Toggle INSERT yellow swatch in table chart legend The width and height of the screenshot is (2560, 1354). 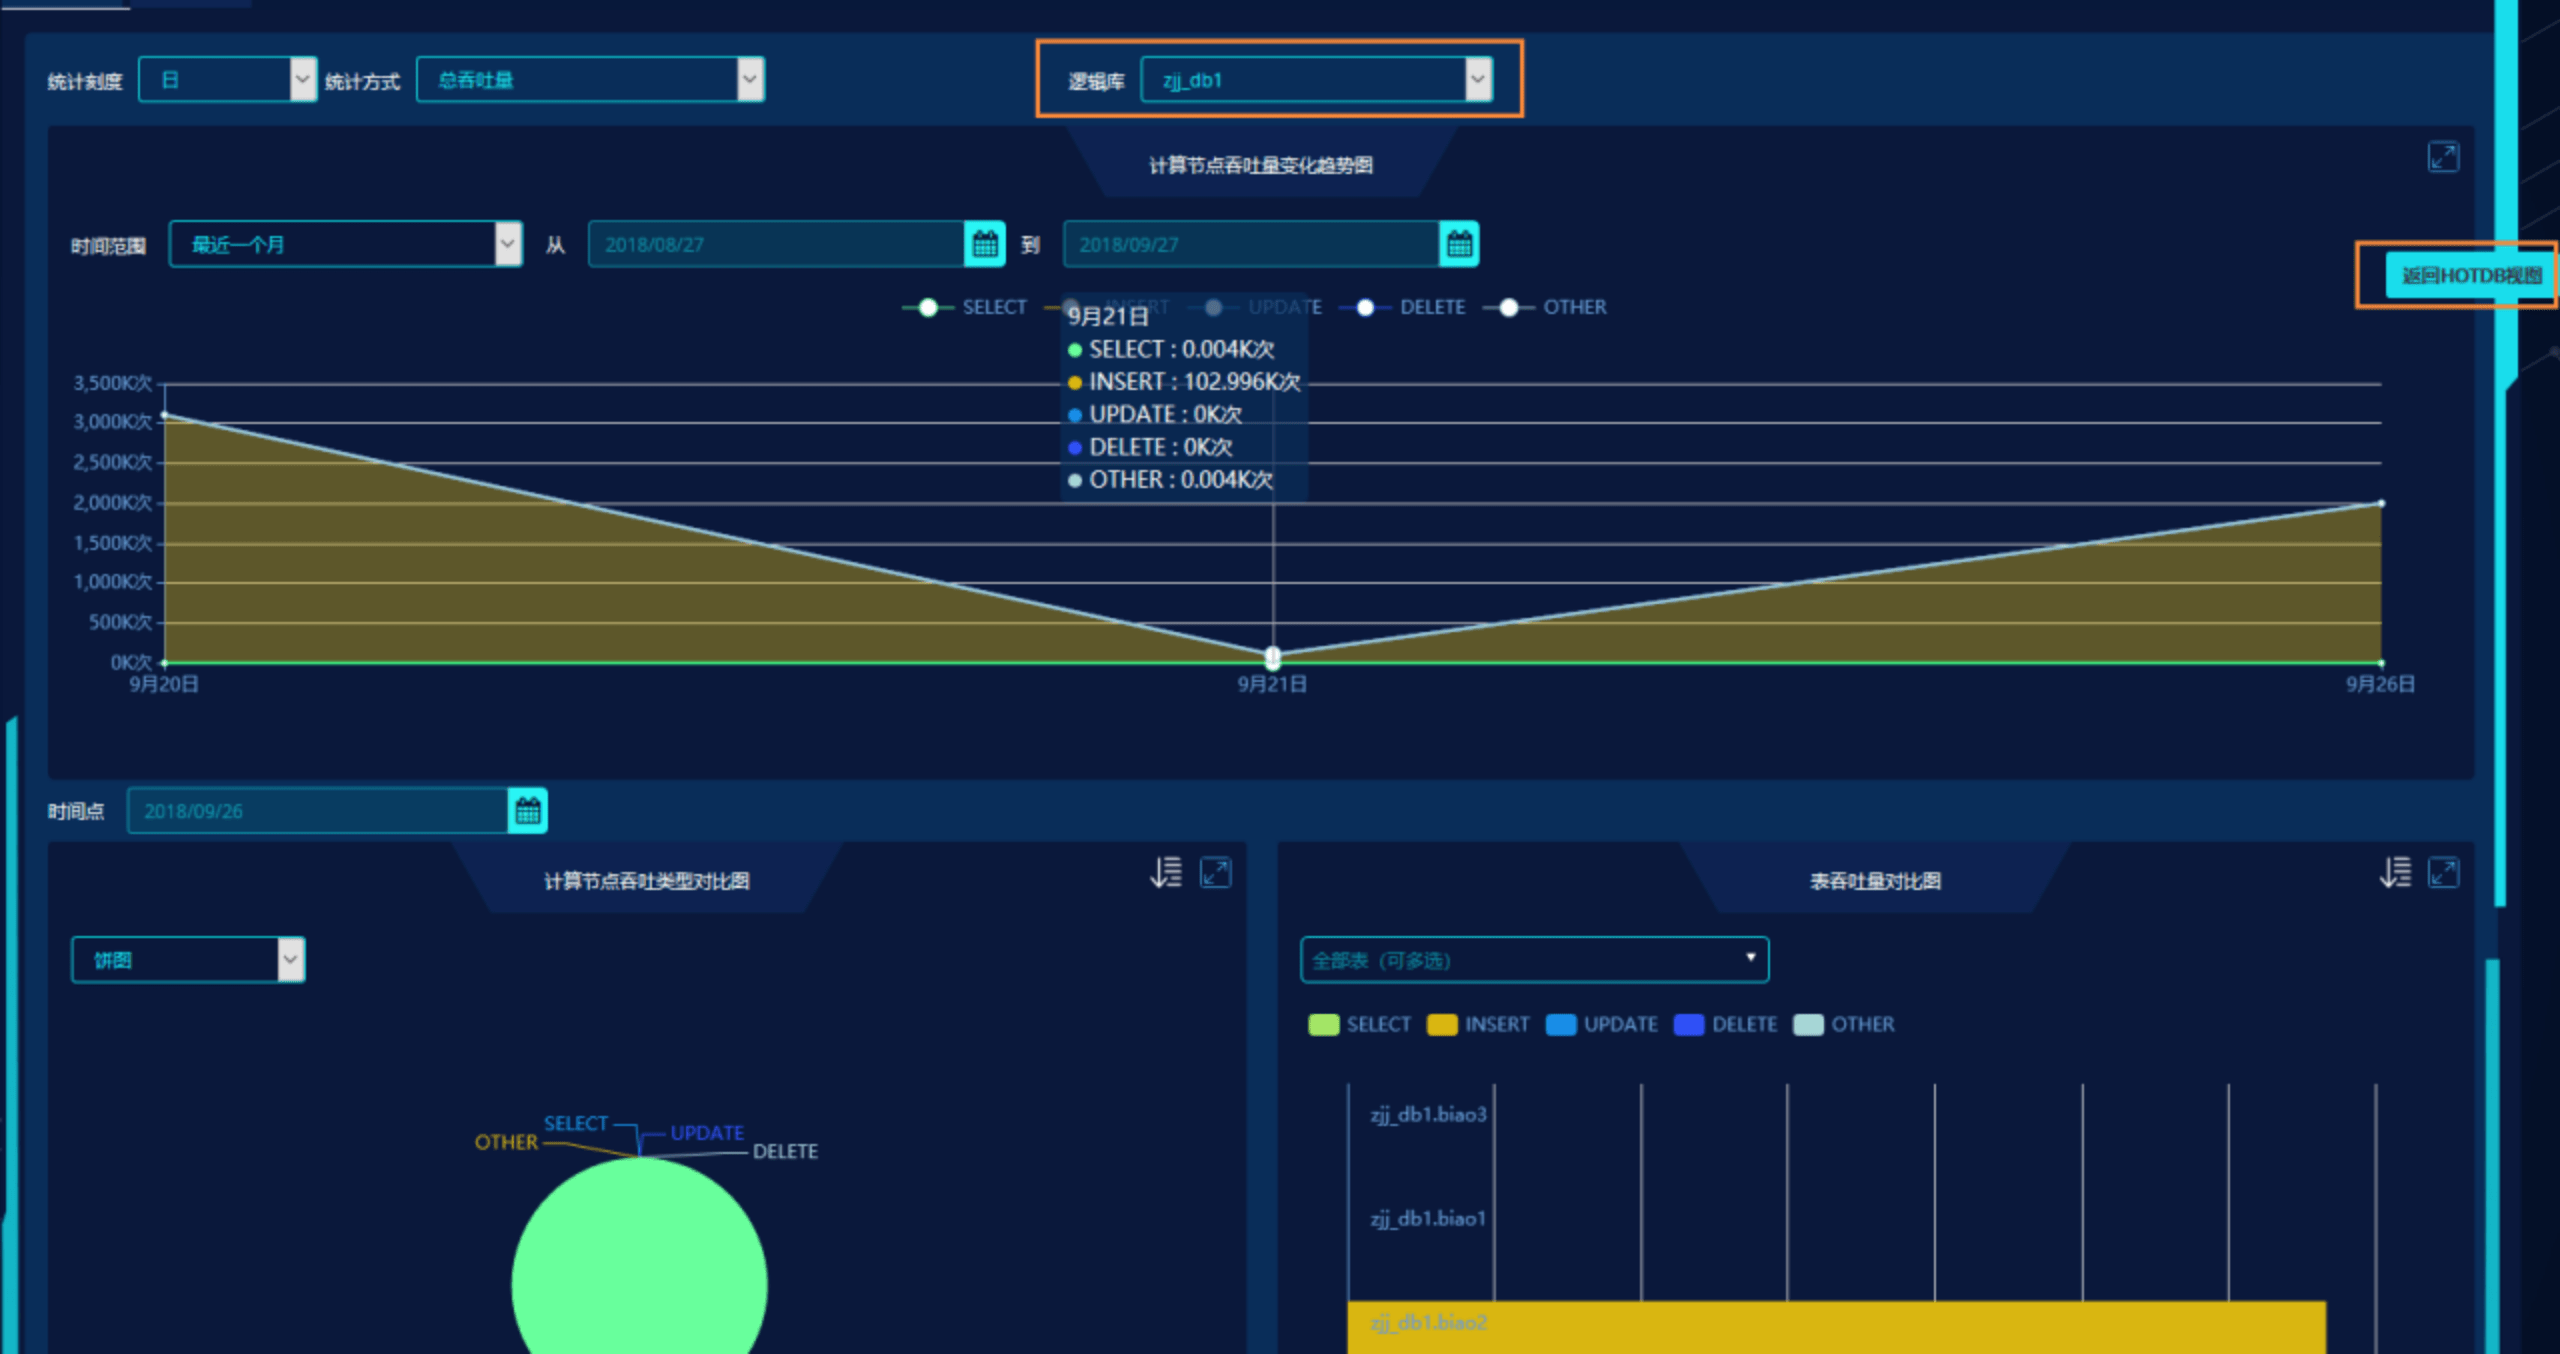point(1442,1024)
